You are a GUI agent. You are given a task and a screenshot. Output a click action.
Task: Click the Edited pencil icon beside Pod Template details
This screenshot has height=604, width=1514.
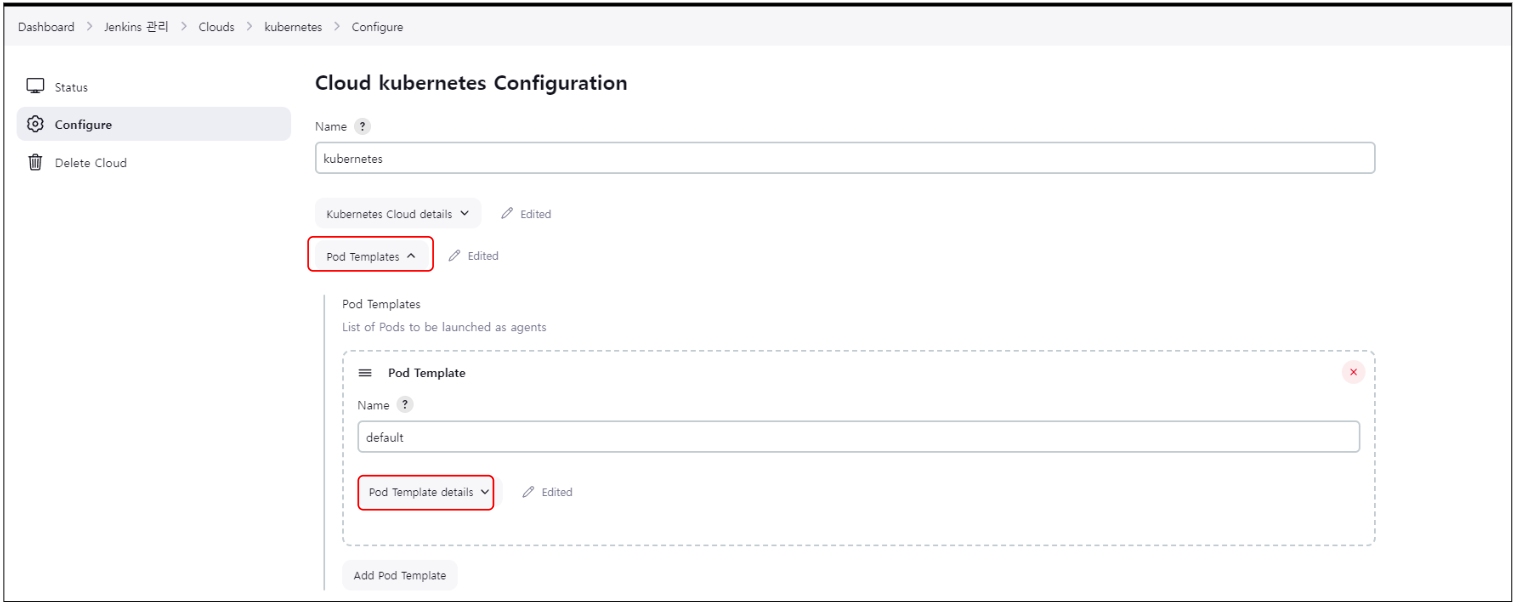click(x=529, y=492)
